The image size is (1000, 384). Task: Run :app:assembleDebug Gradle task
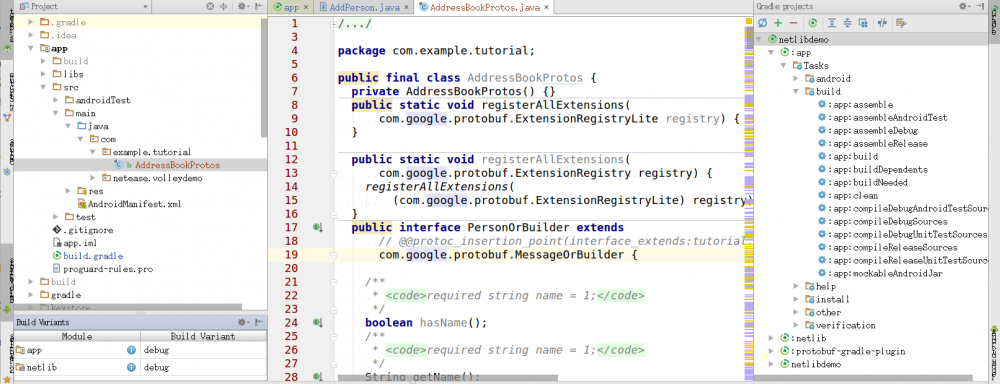[x=869, y=131]
